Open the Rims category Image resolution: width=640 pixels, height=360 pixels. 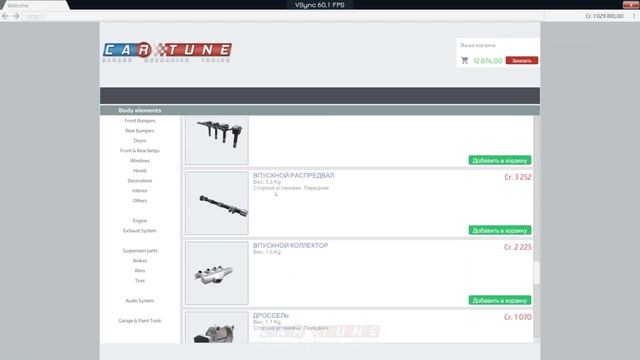(140, 271)
